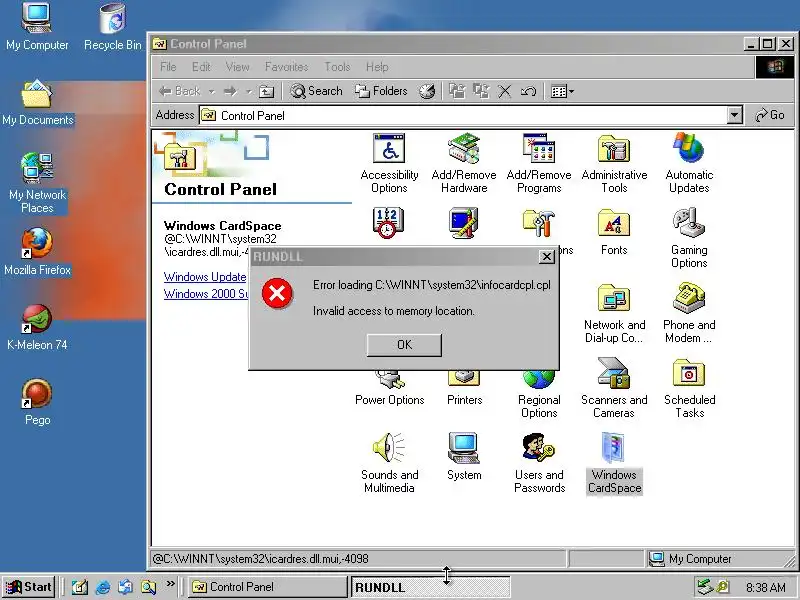
Task: Click the Undo toolbar icon
Action: (x=528, y=91)
